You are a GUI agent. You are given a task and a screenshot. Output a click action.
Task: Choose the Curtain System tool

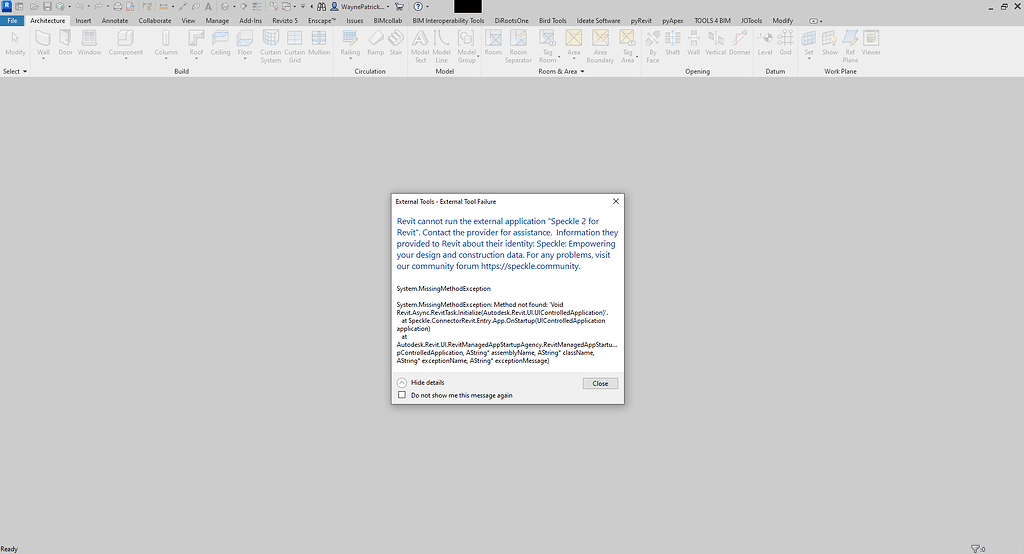270,46
